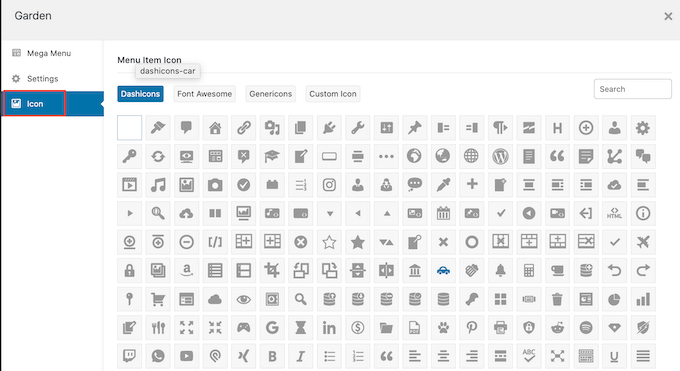Screen dimensions: 680x371
Task: Select the blank no-icon option
Action: click(129, 128)
